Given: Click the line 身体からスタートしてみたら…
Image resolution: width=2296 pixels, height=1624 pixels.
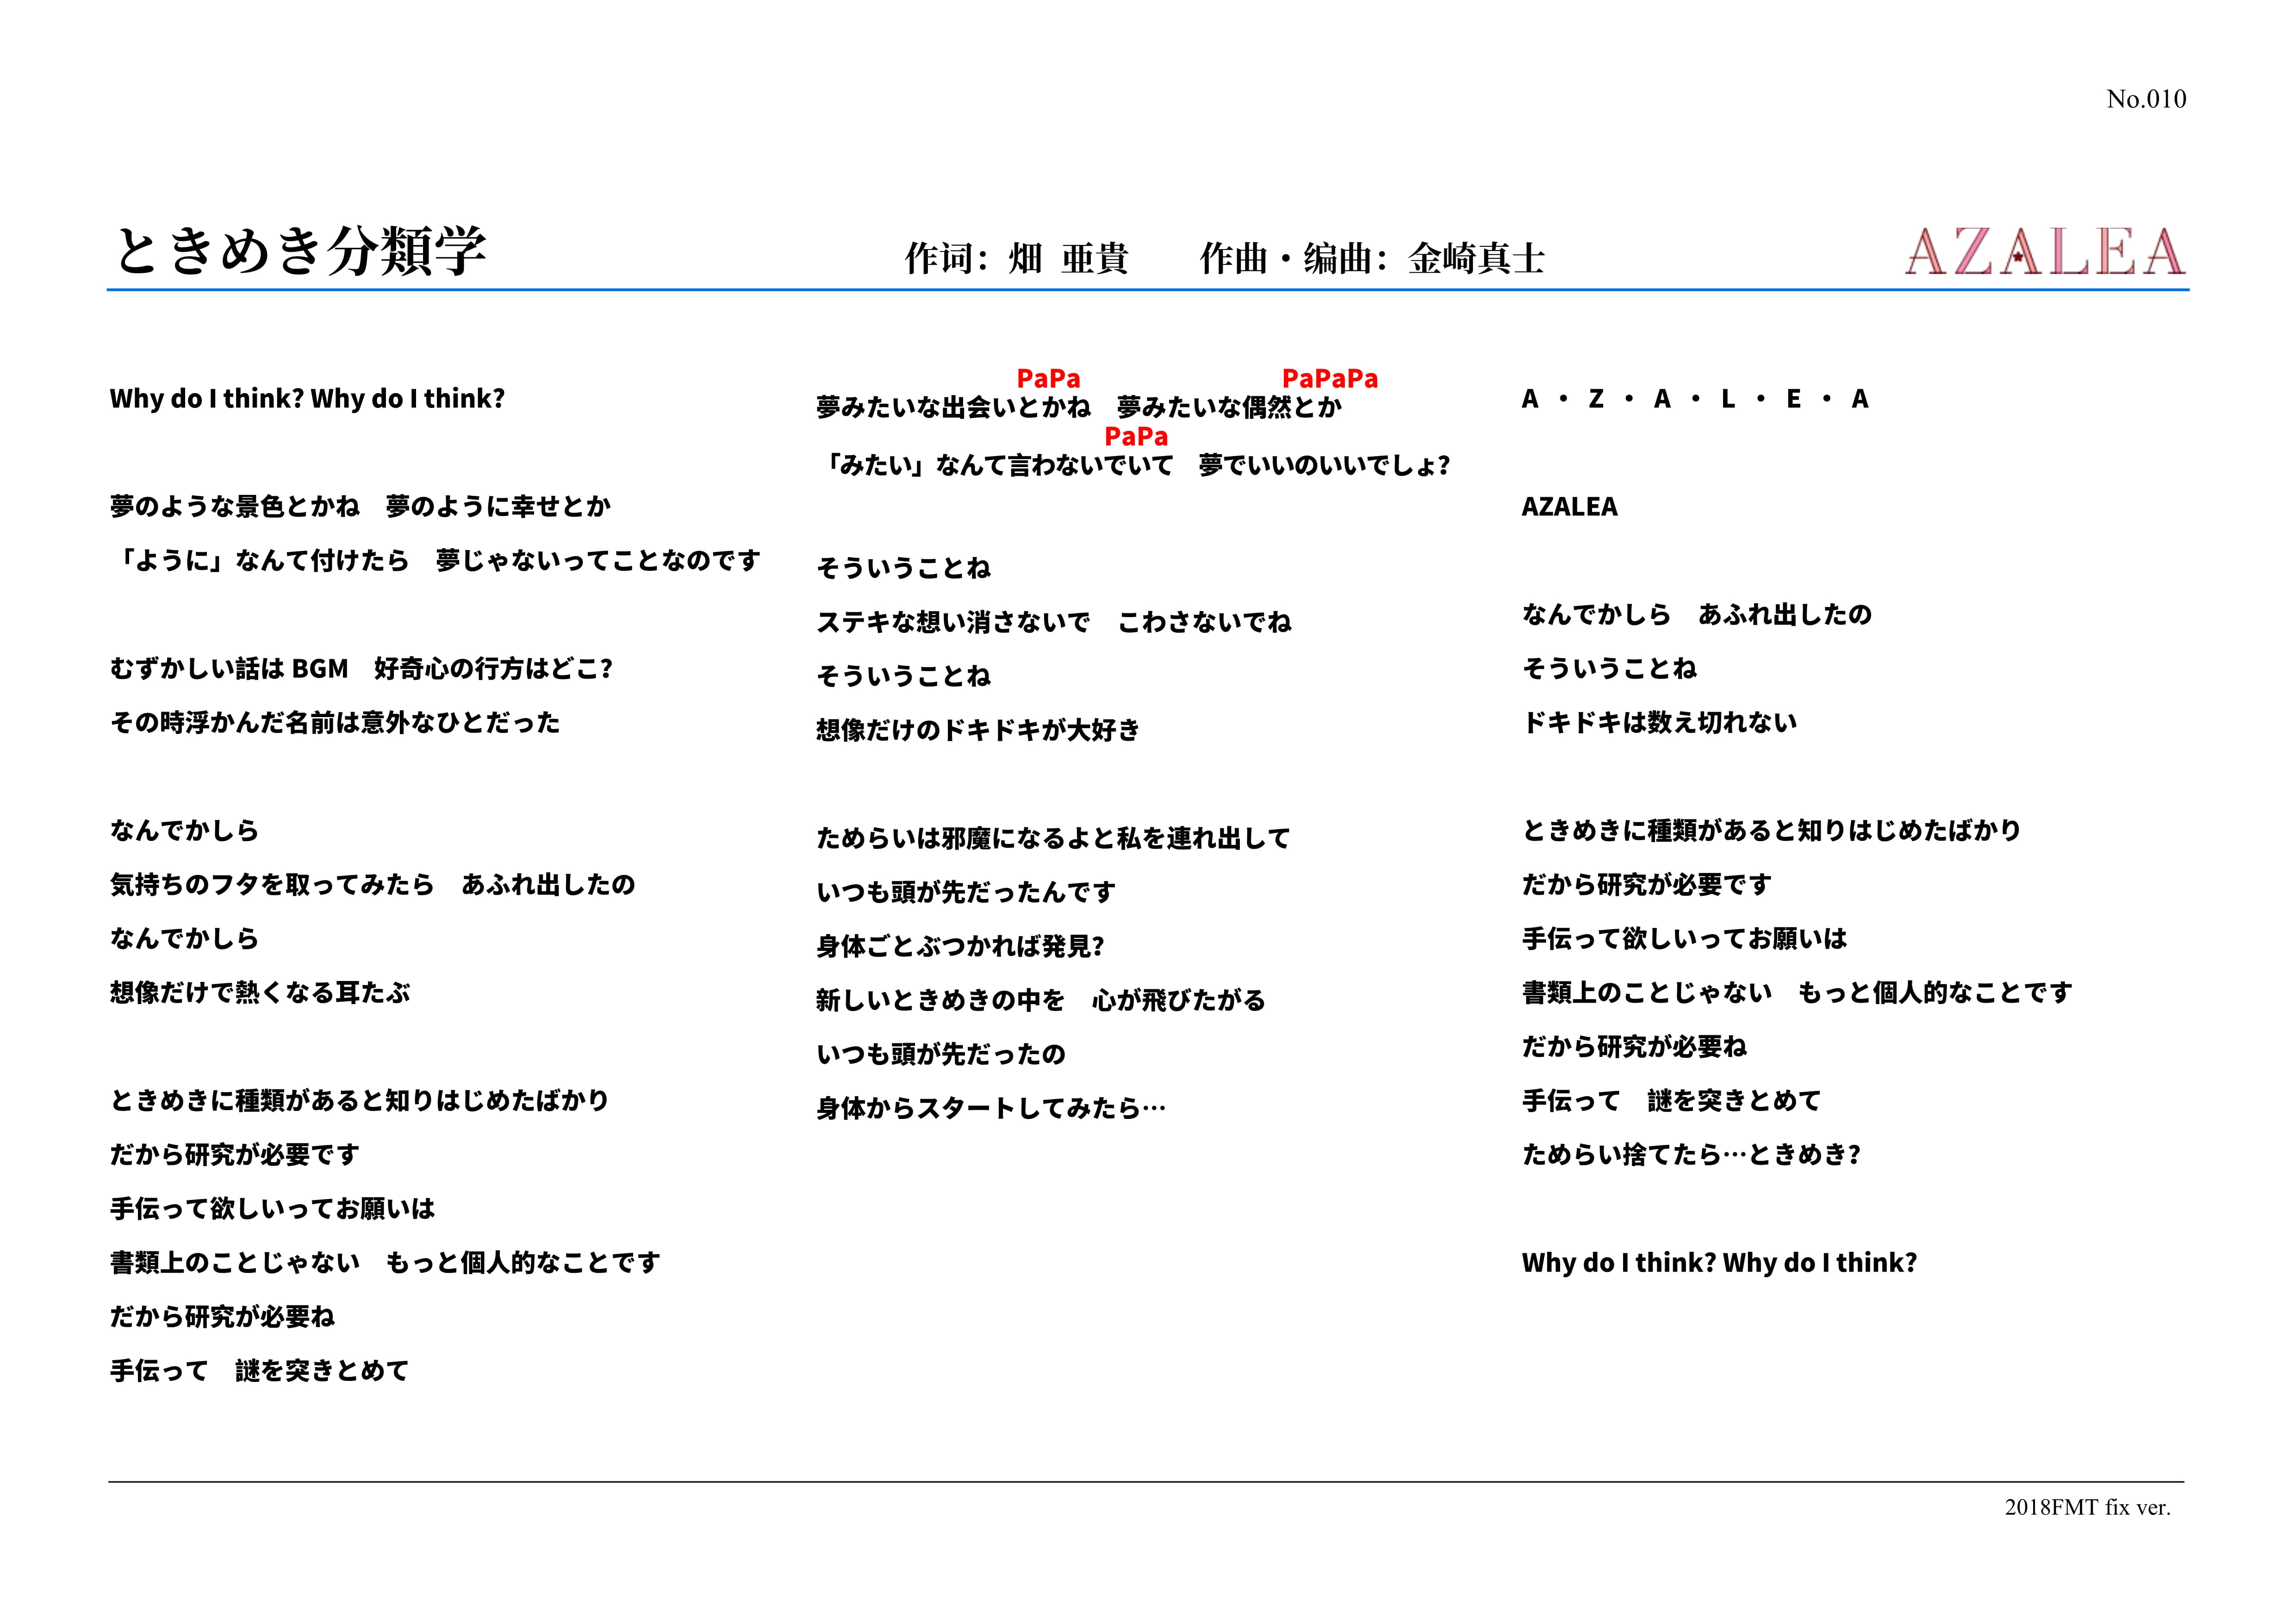Looking at the screenshot, I should [990, 1108].
